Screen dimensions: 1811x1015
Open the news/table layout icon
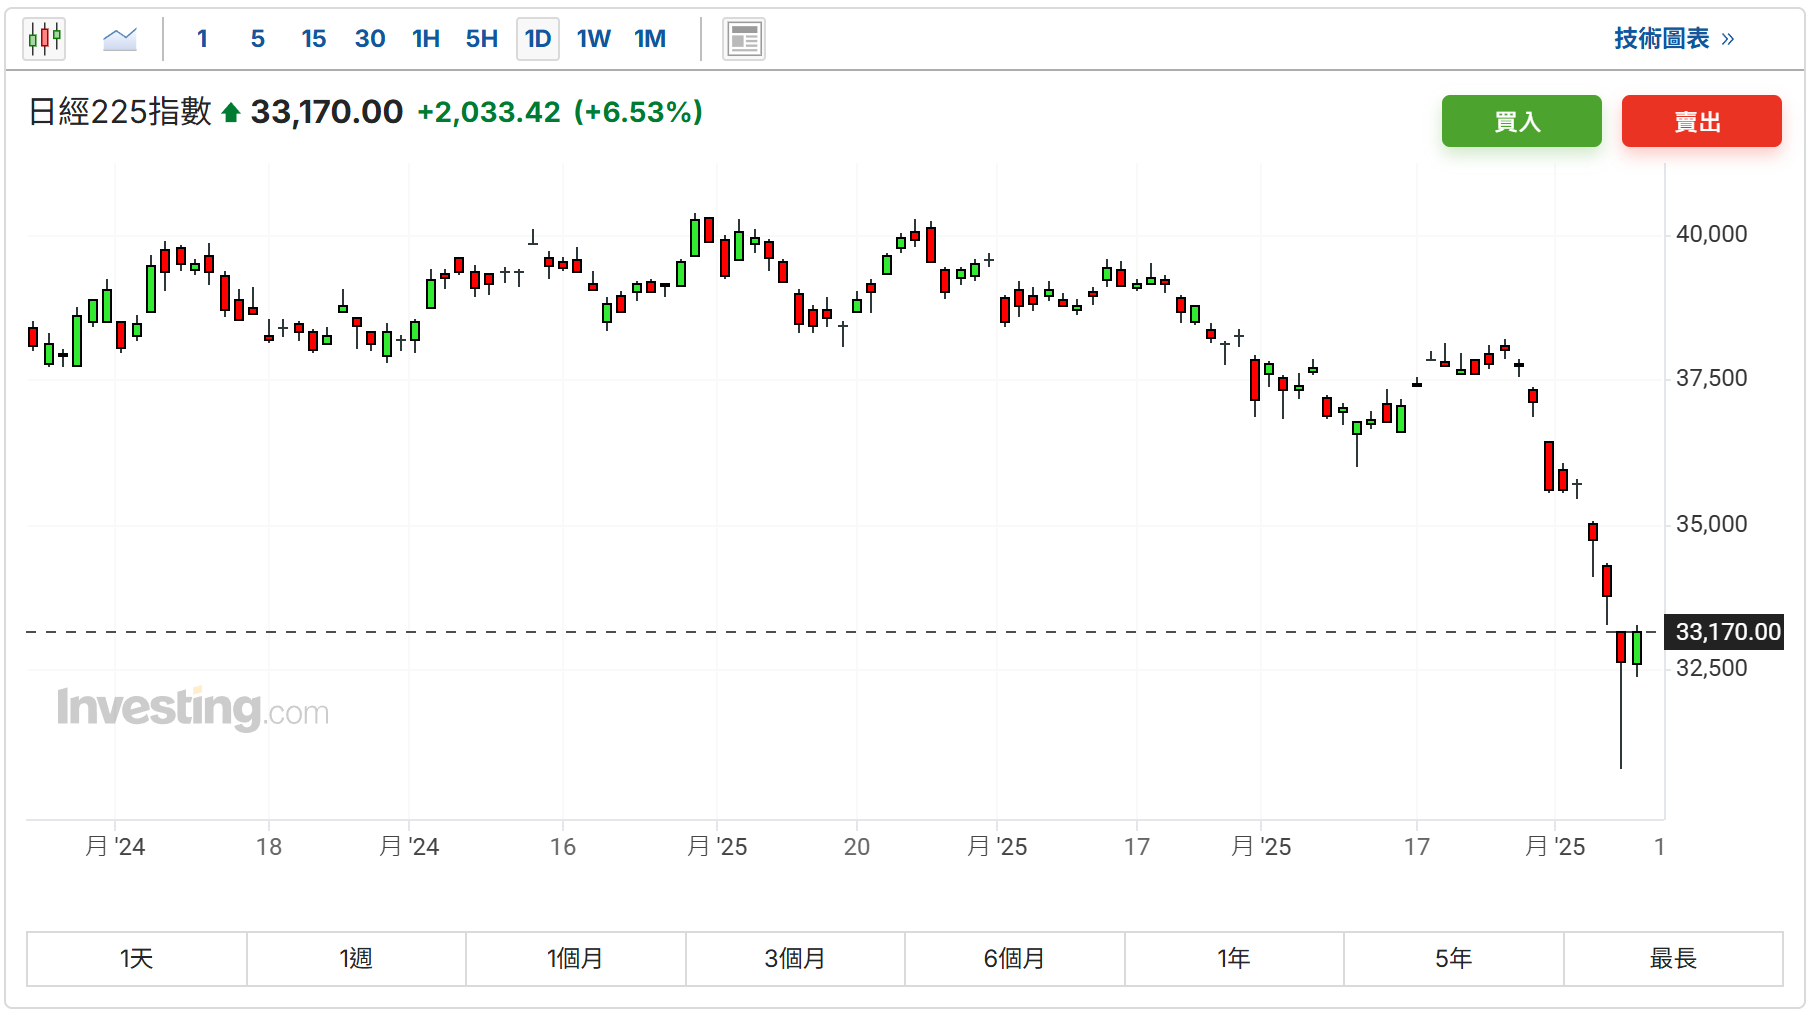(744, 39)
